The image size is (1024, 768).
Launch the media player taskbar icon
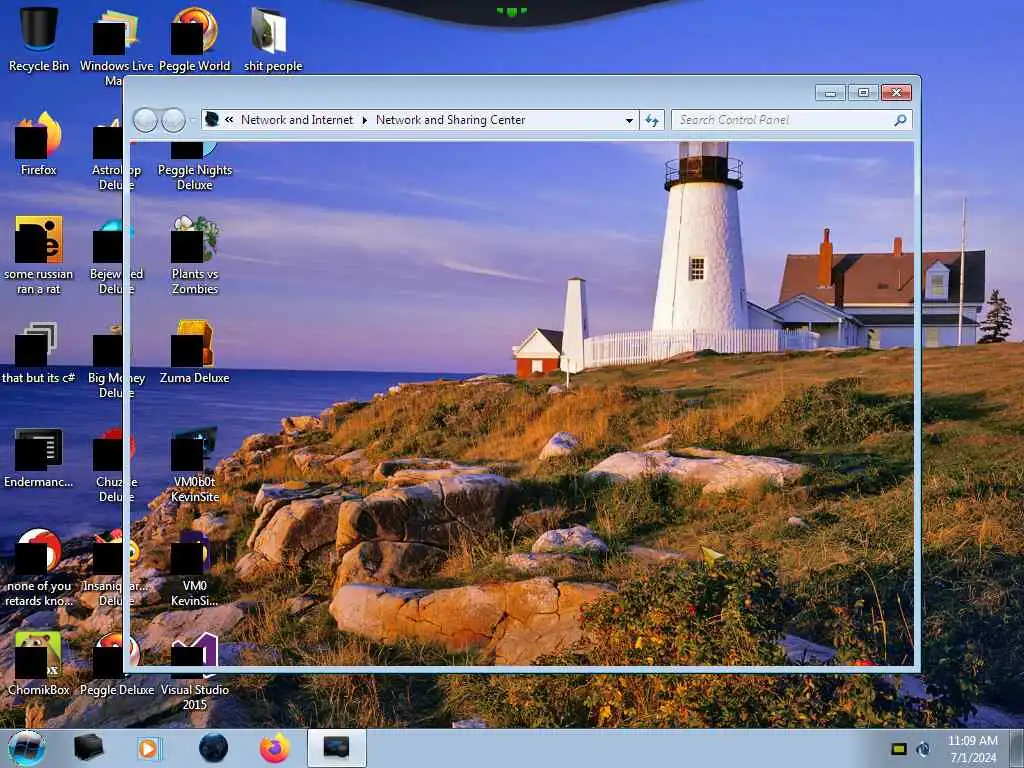149,748
